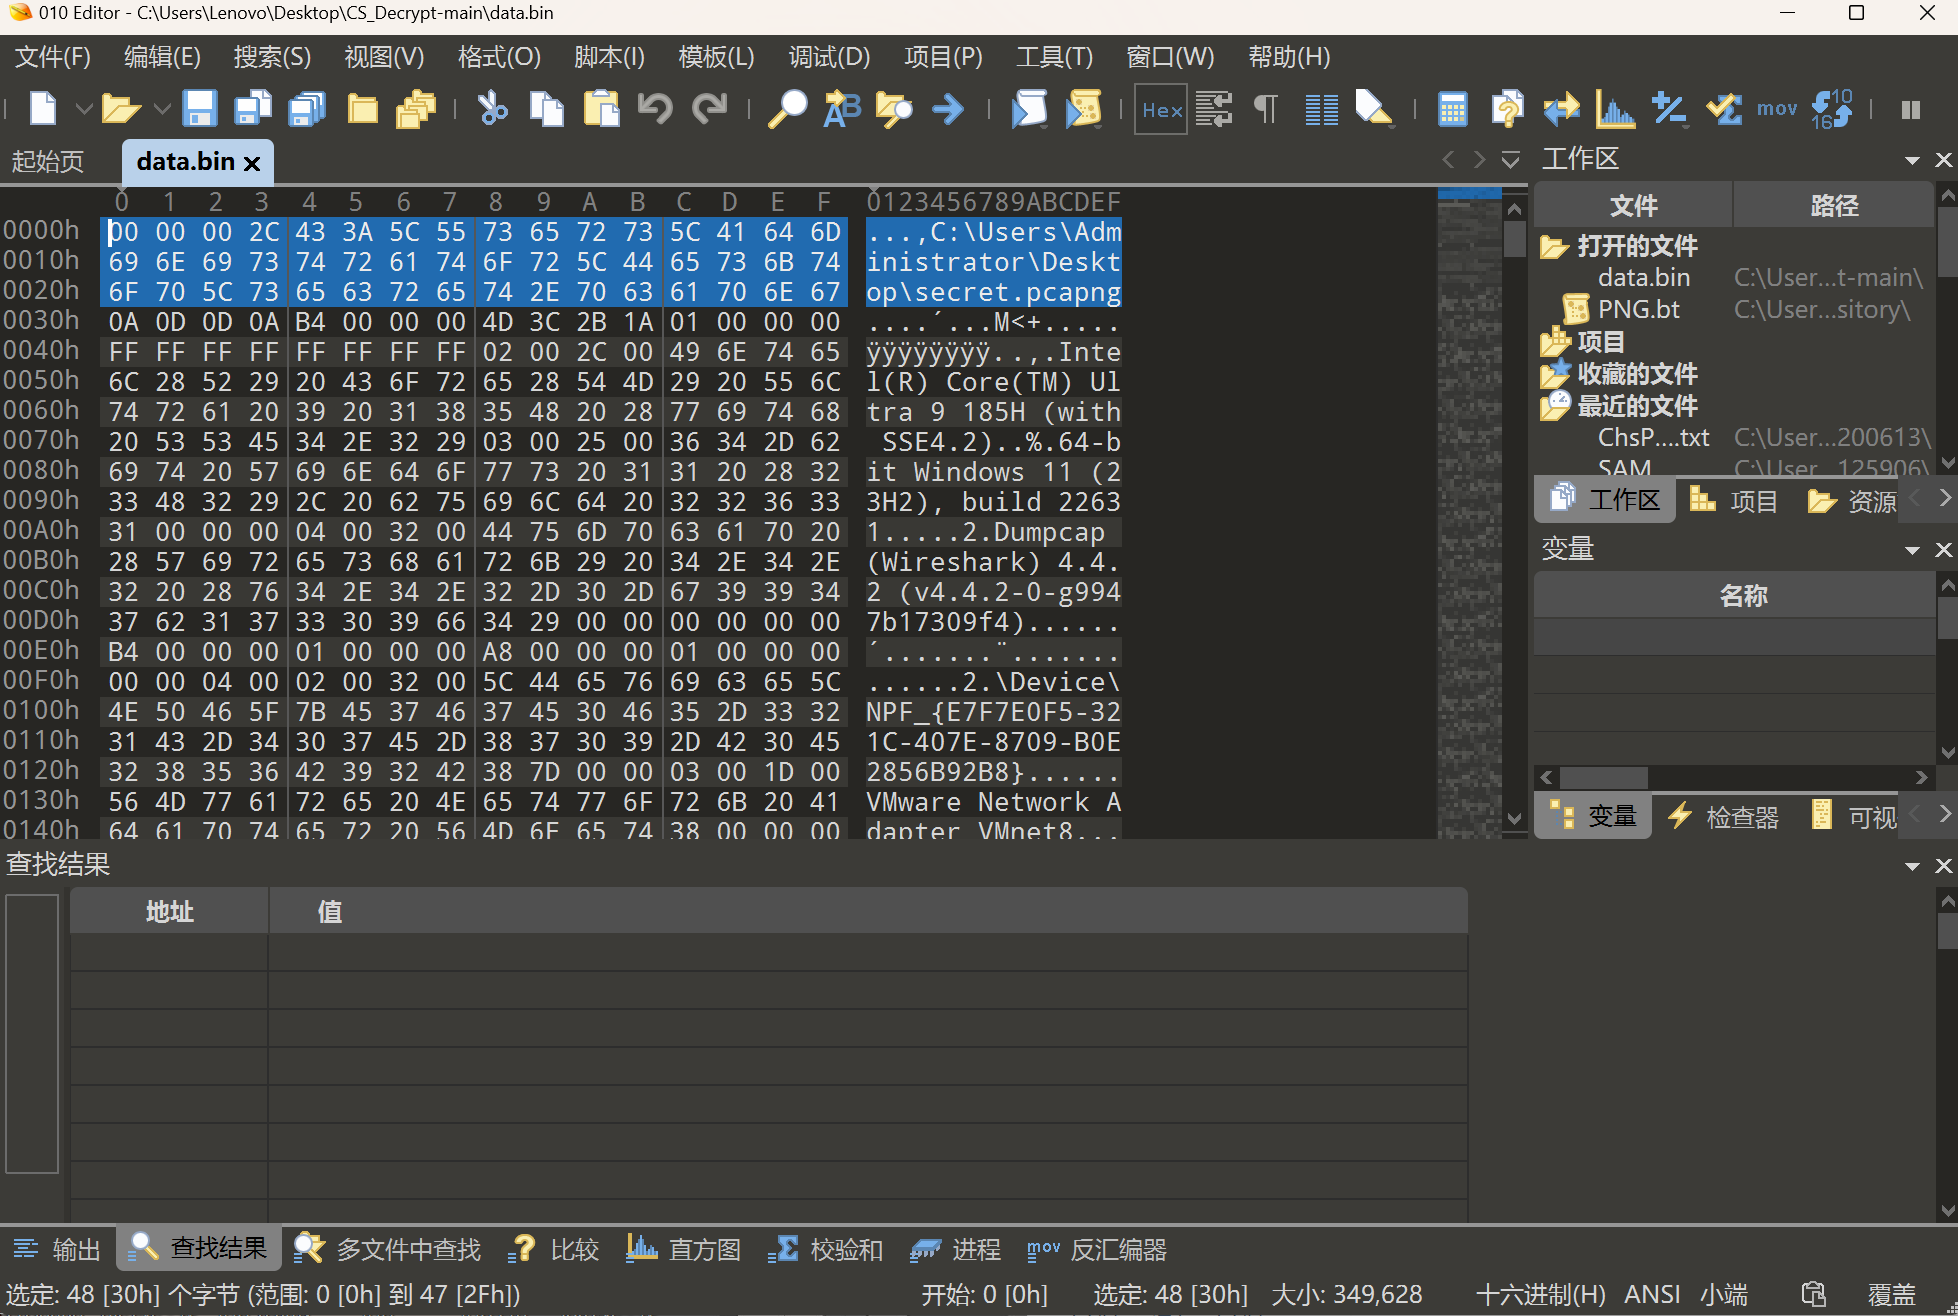Click the hex view vertical scrollbar thumb

click(1514, 239)
